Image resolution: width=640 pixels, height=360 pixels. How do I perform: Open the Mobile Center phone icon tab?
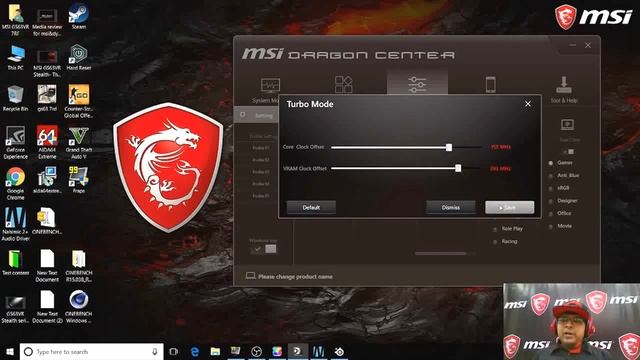(x=491, y=84)
